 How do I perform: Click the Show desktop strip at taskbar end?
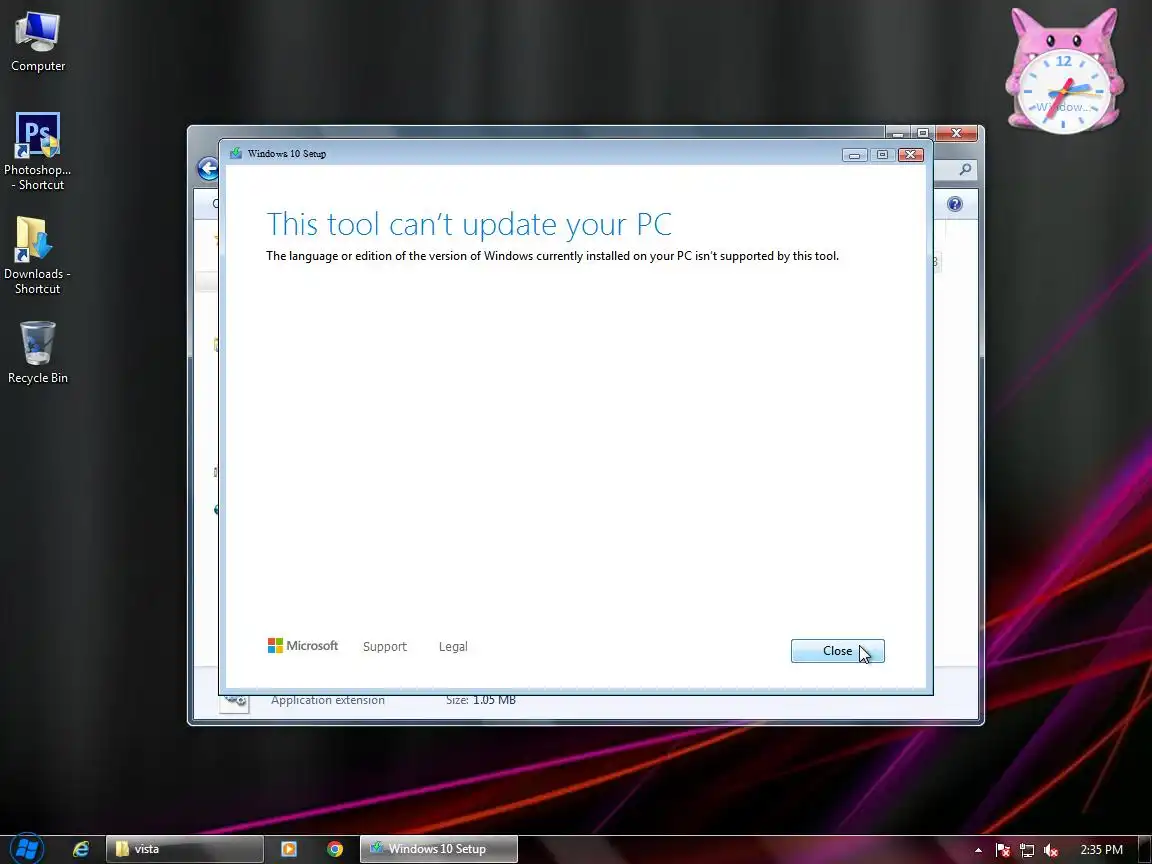tap(1145, 849)
